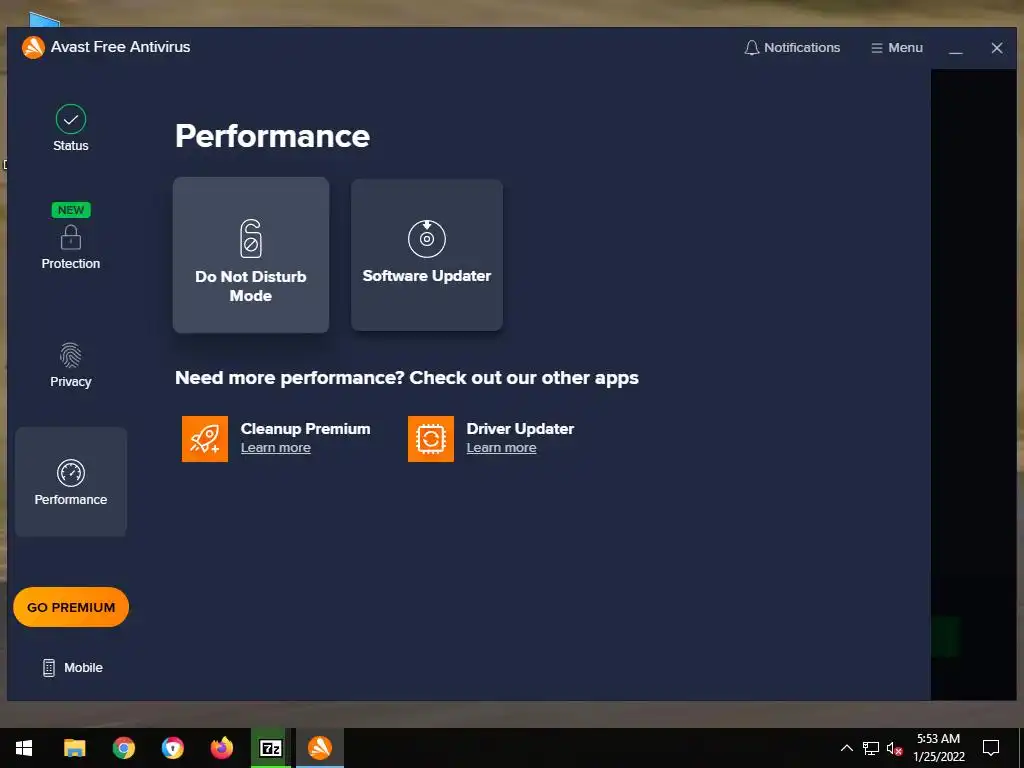Open the Protection section with the lock icon
Screen dimensions: 1024x768
pyautogui.click(x=71, y=246)
